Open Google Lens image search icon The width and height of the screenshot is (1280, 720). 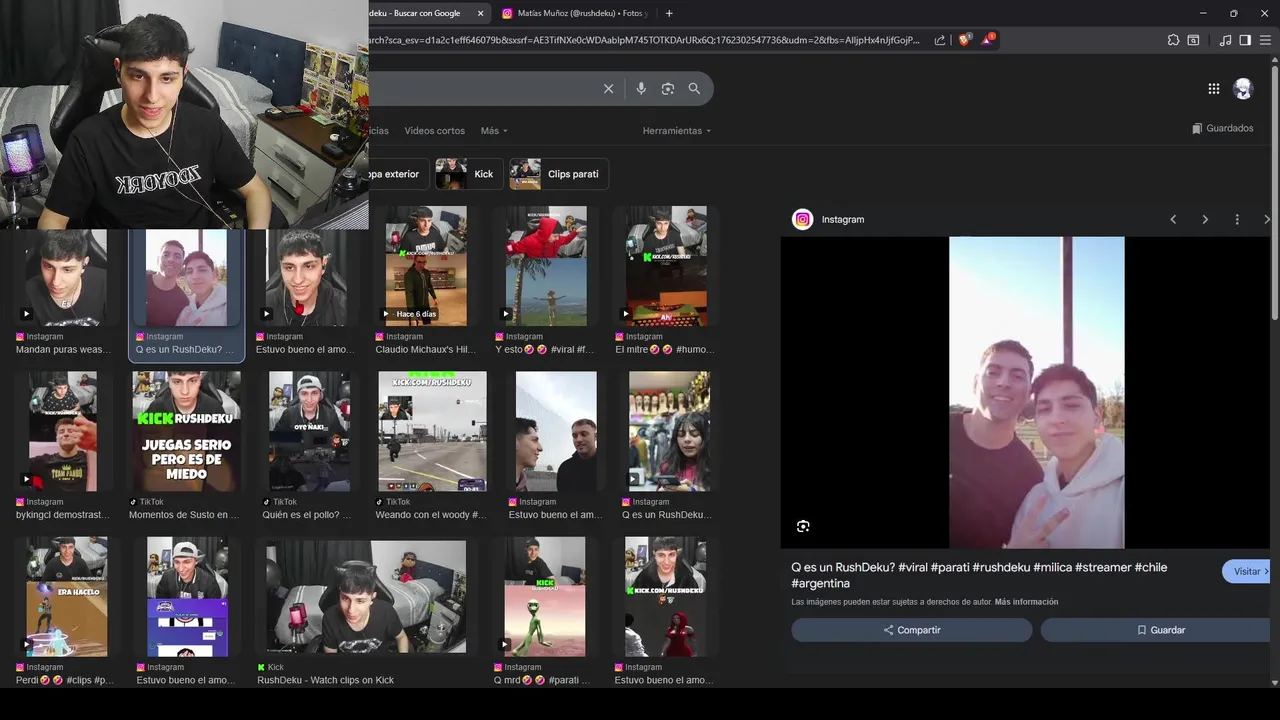tap(668, 89)
